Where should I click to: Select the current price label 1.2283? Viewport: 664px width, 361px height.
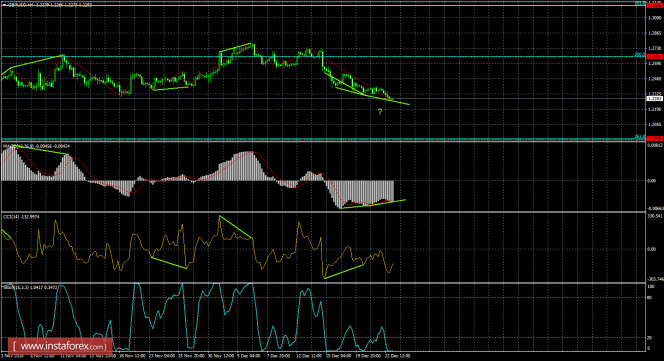654,98
